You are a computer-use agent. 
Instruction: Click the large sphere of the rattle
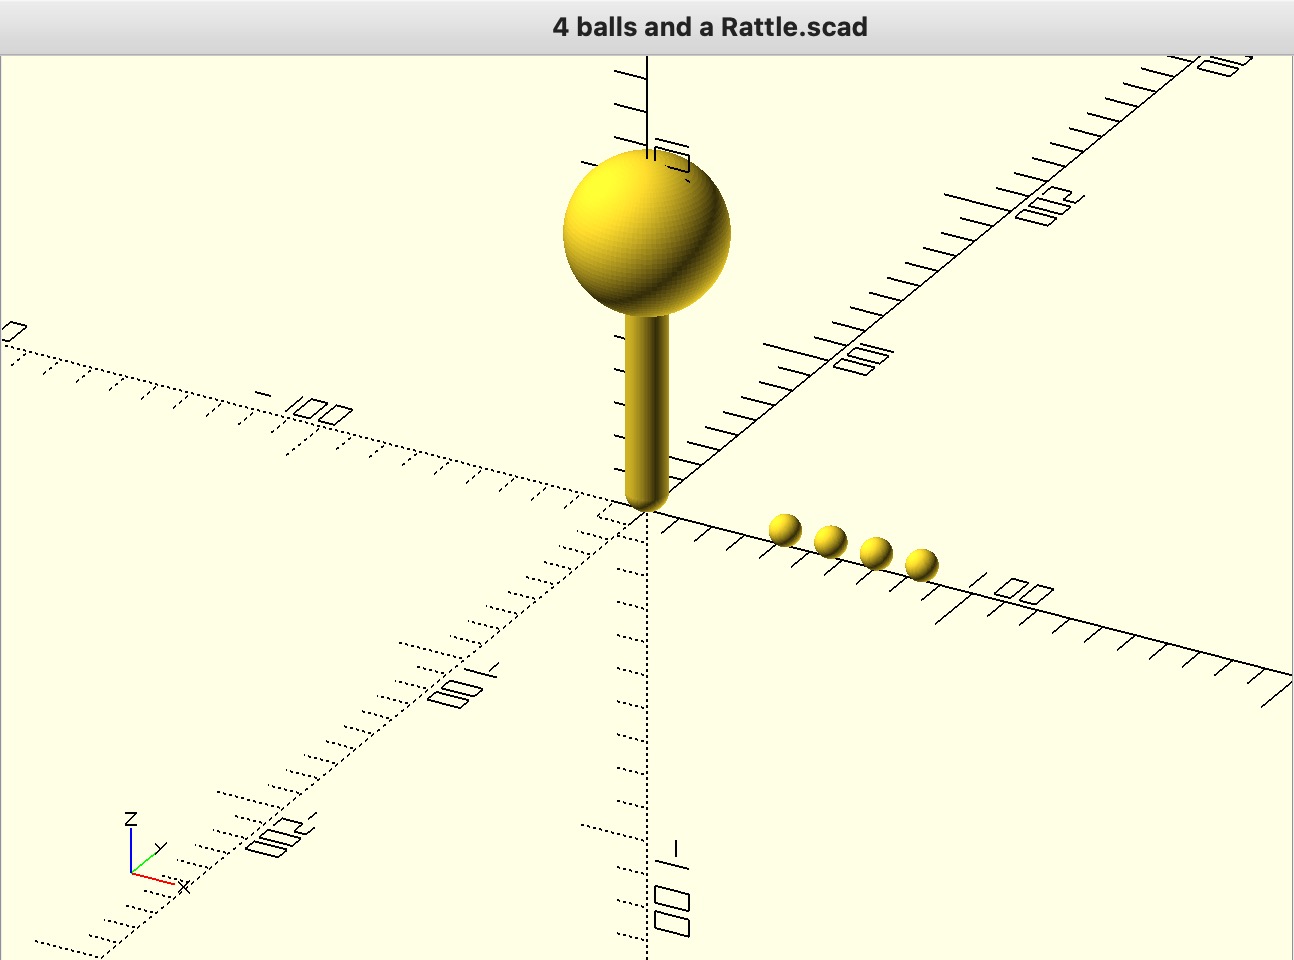pos(646,231)
